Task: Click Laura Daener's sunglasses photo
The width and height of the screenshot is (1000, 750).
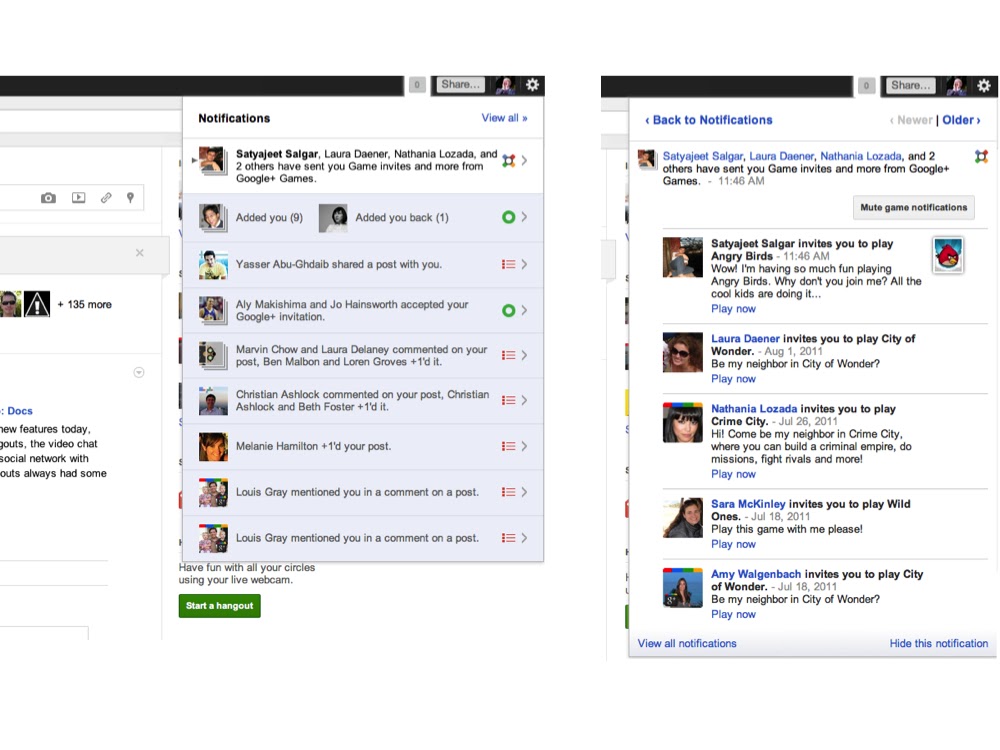Action: [x=682, y=352]
